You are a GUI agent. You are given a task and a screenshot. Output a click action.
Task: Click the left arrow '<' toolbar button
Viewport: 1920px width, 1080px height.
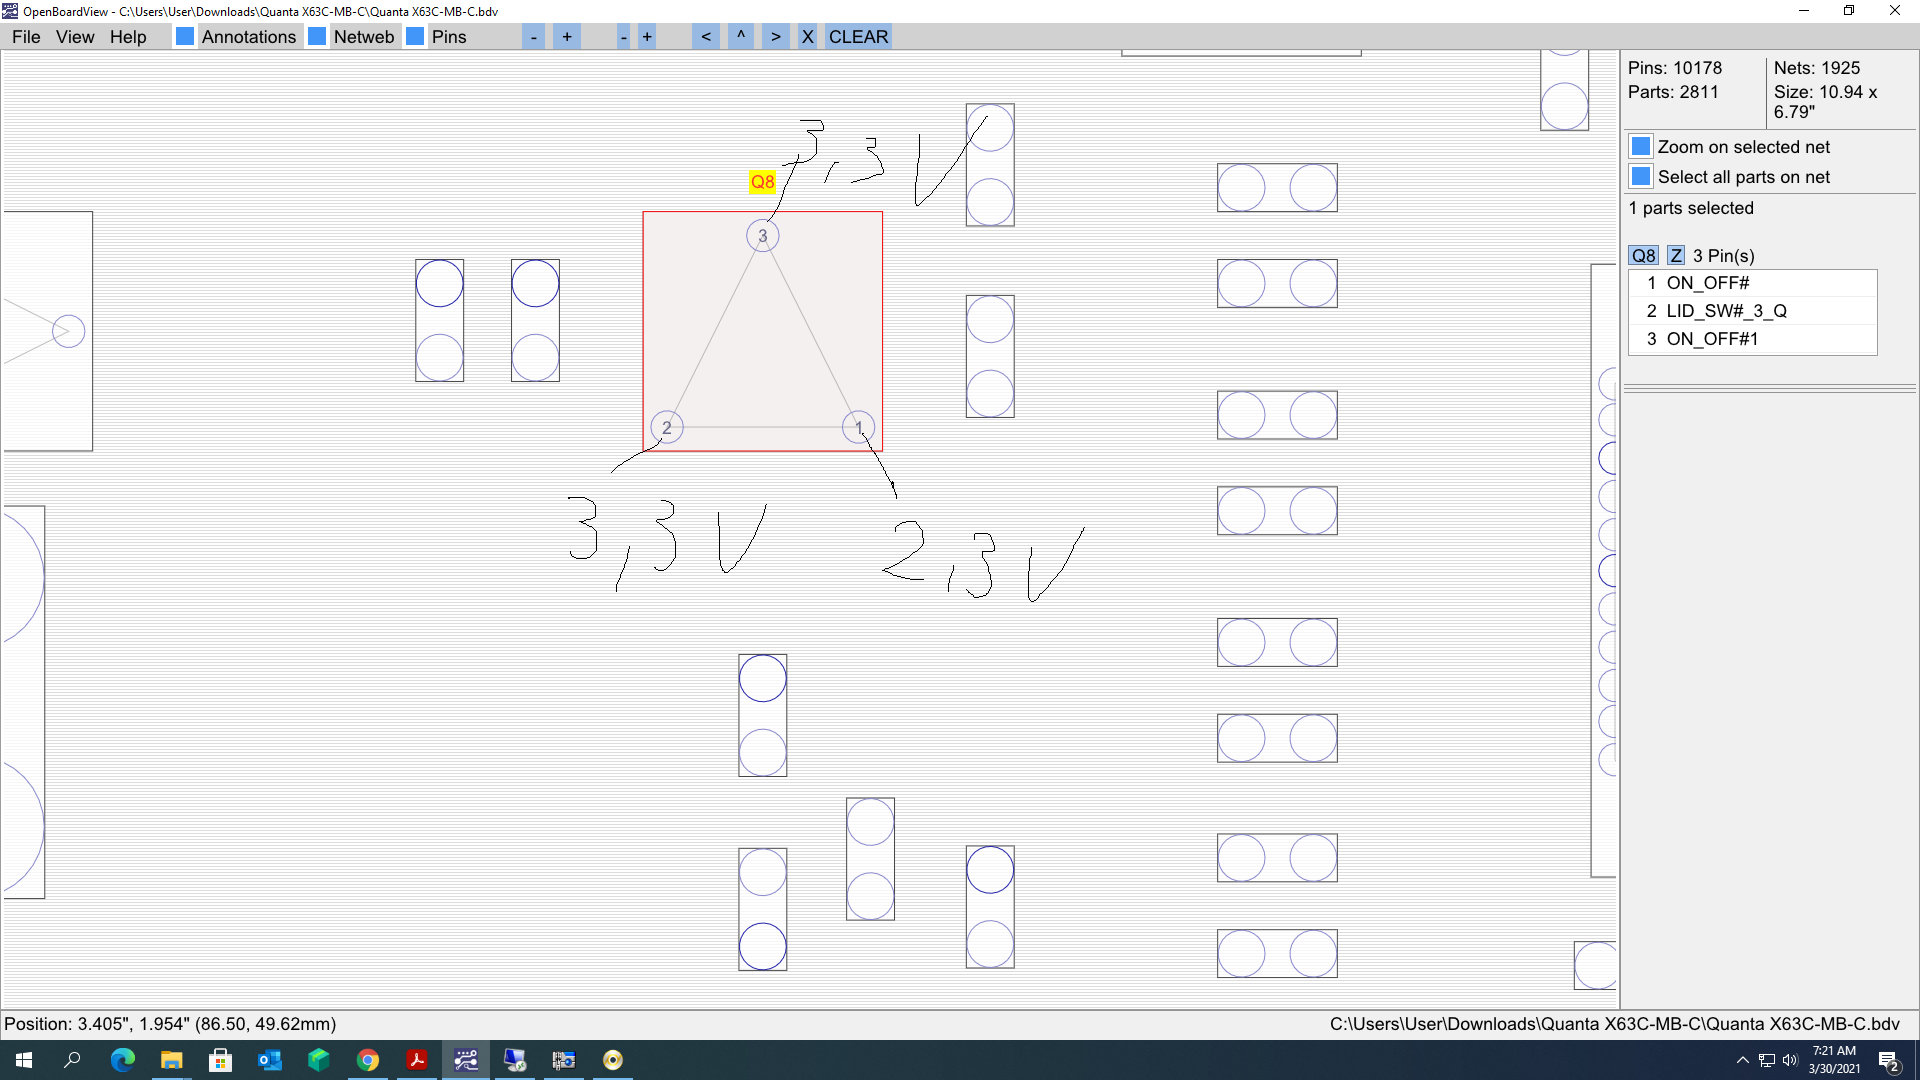pyautogui.click(x=706, y=37)
